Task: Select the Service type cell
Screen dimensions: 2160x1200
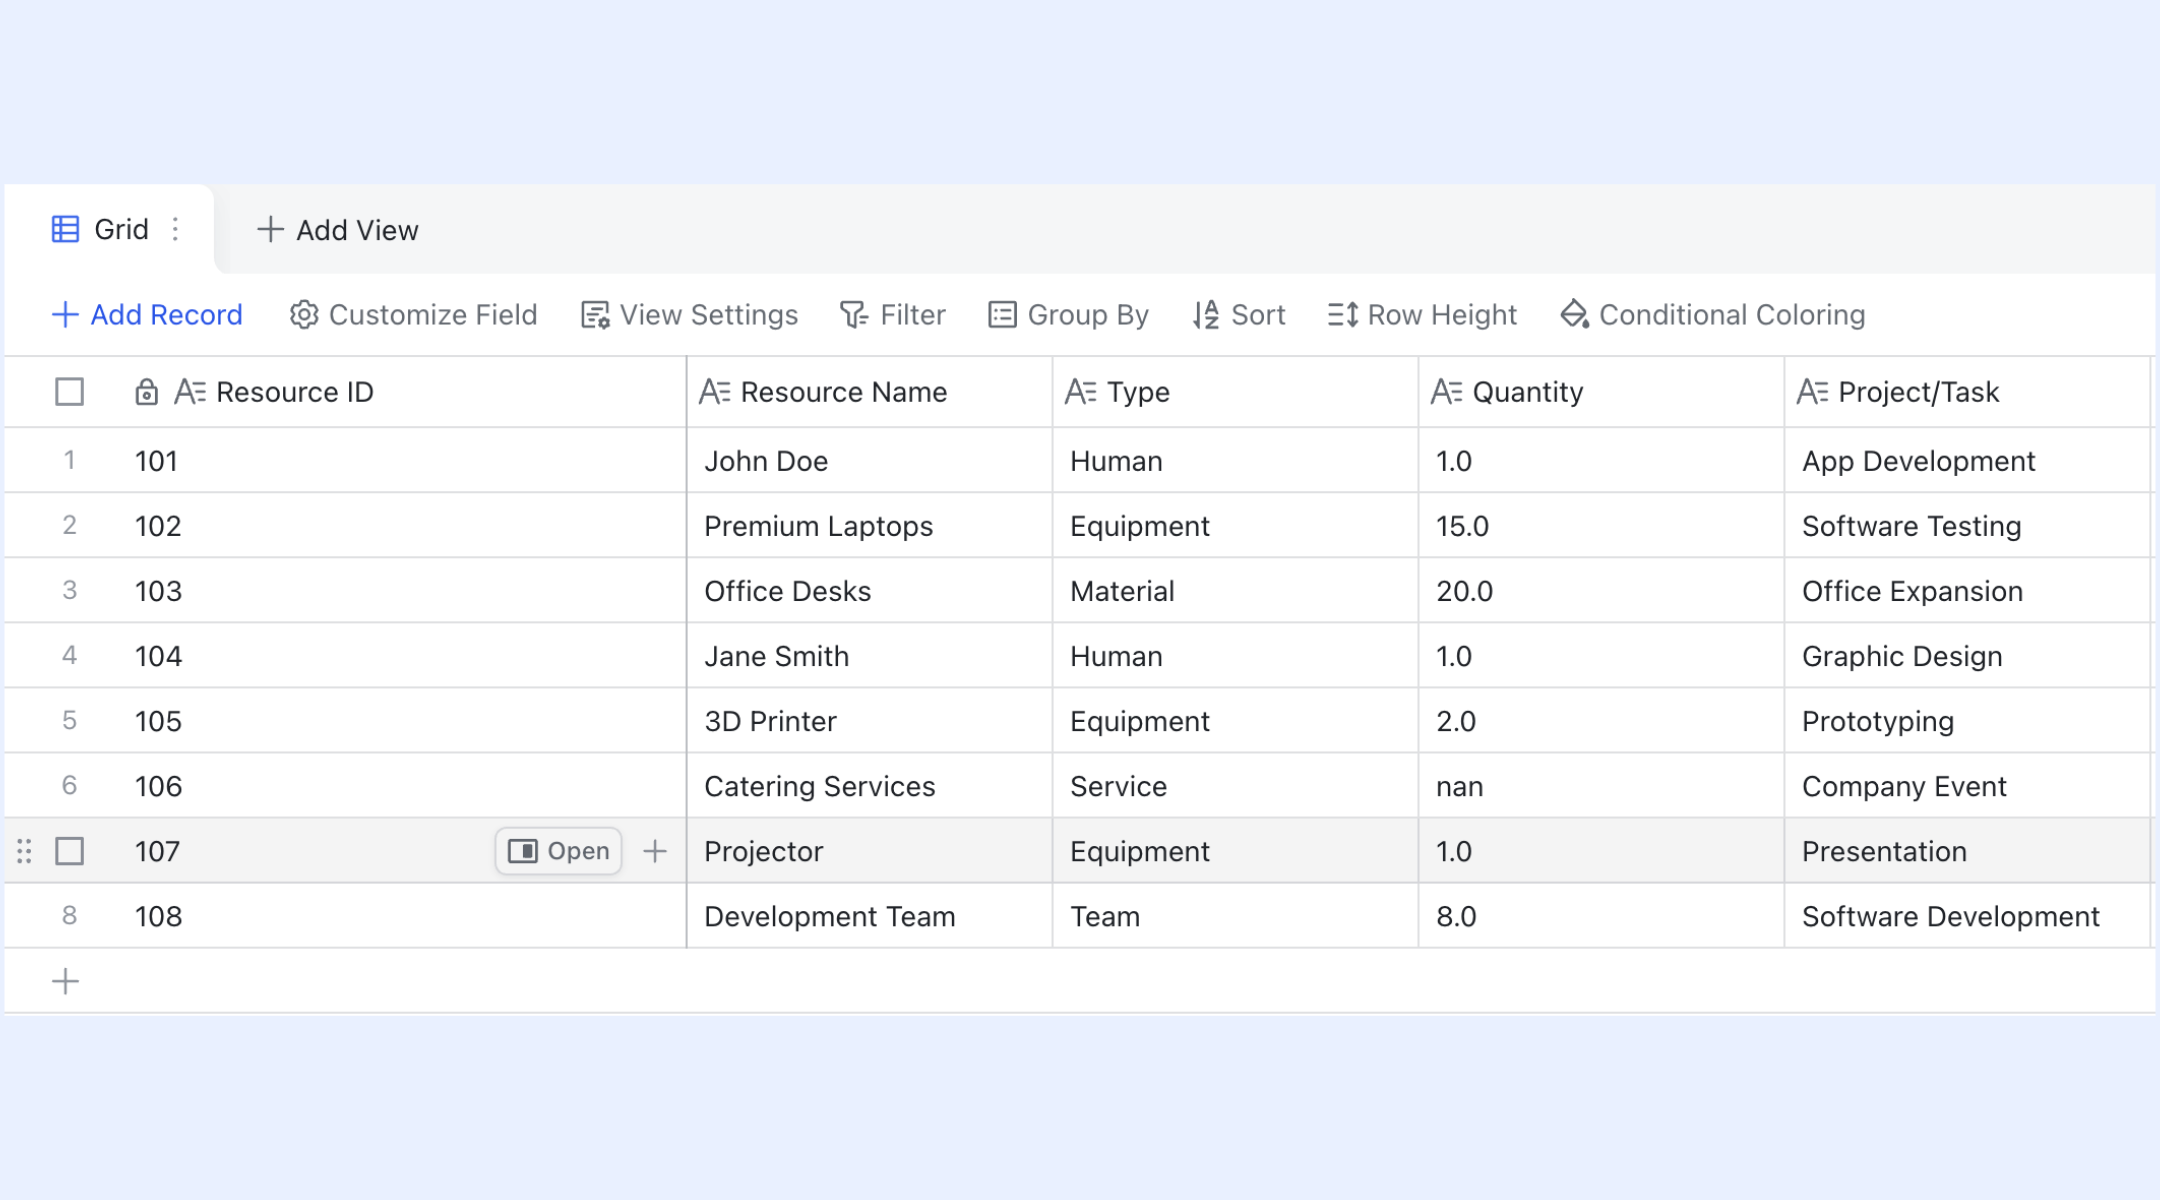Action: tap(1236, 786)
